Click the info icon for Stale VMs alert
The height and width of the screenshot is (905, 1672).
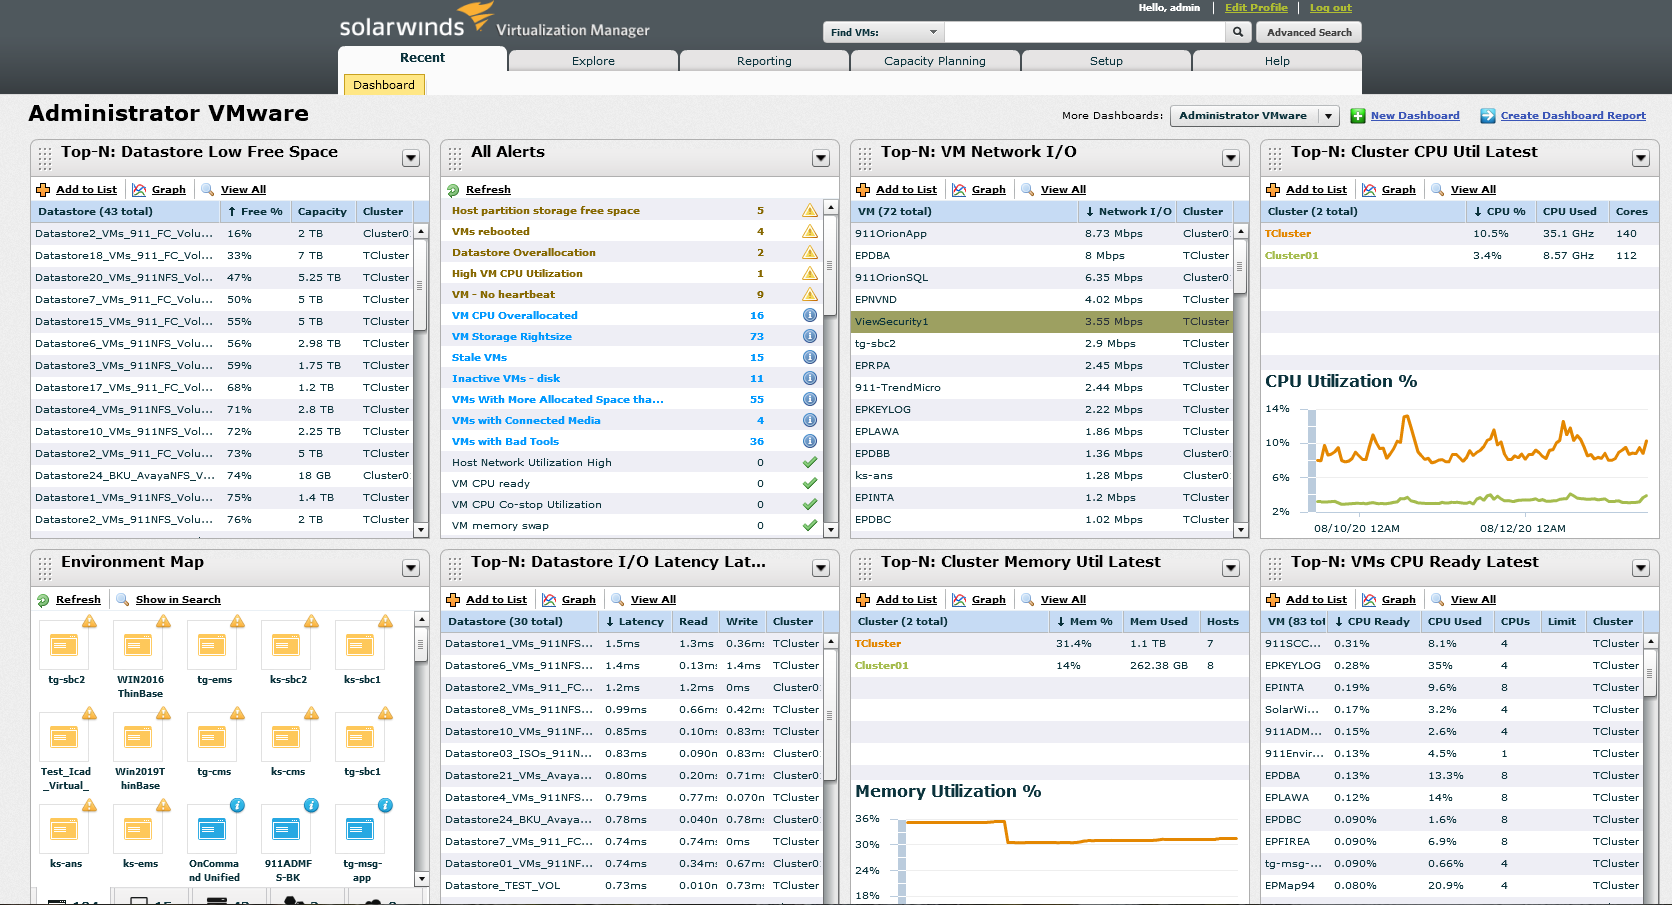(810, 357)
